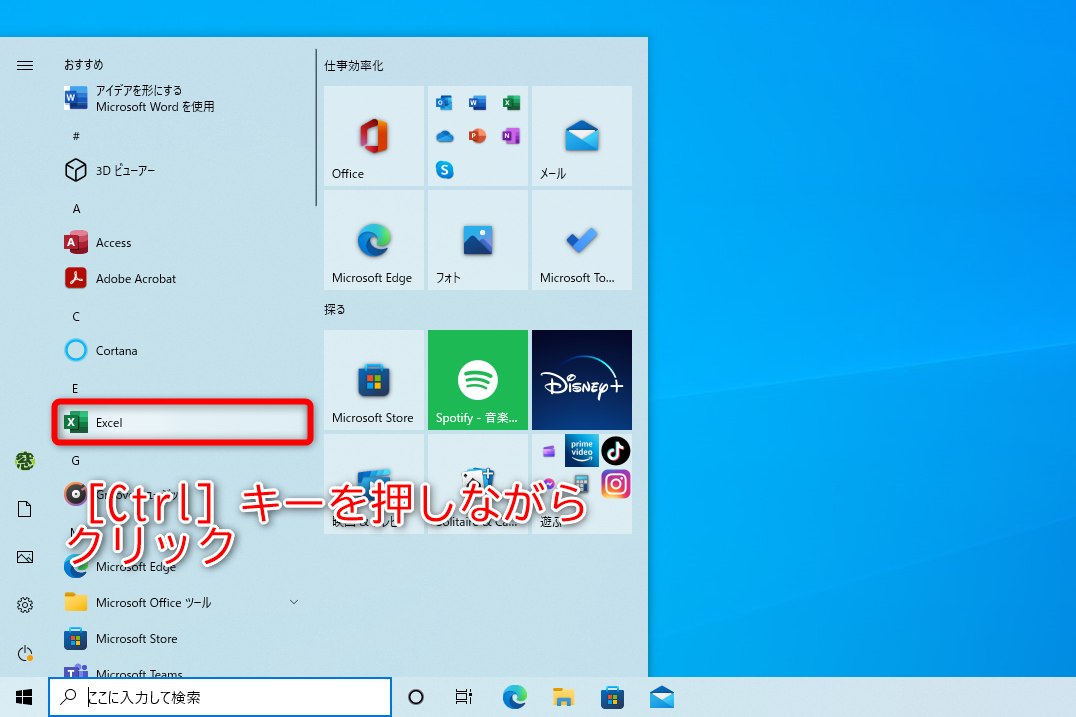Viewport: 1076px width, 717px height.
Task: Launch File Explorer from the taskbar
Action: coord(563,697)
